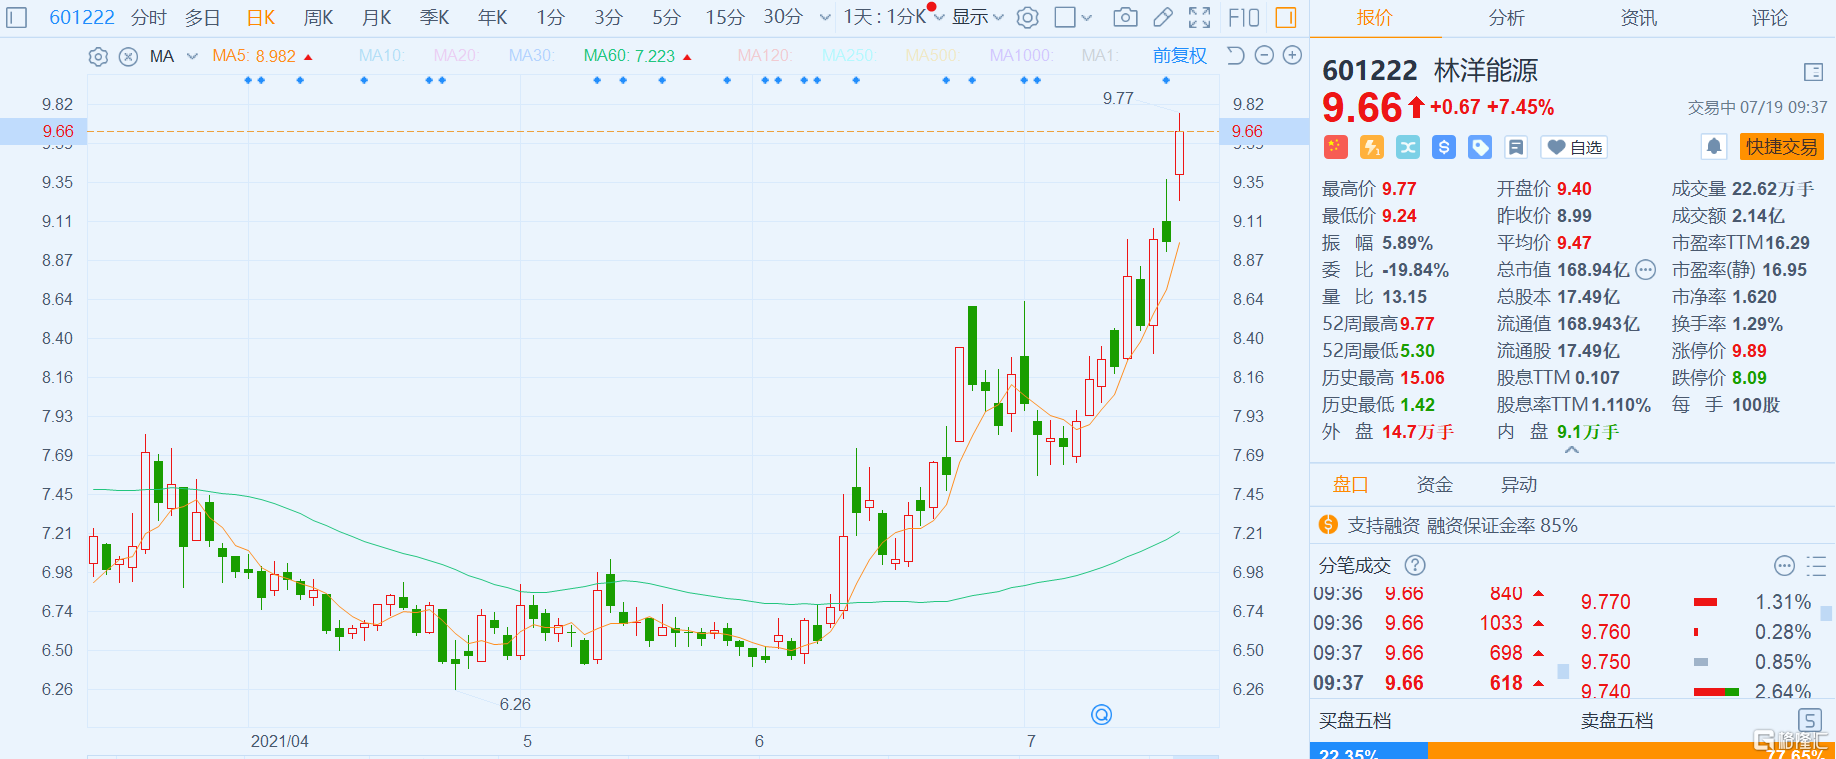Expand the more timeframes chevron after 30分
Viewport: 1836px width, 759px height.
coord(825,17)
